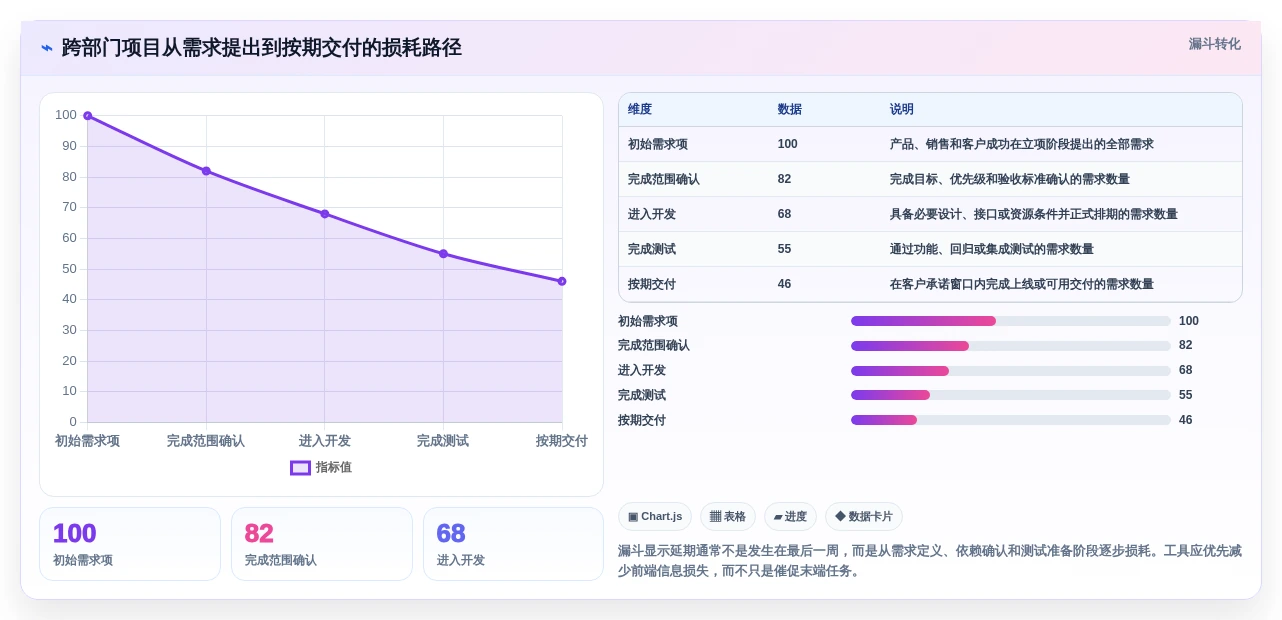Click the chart data point for 完成范围确认
This screenshot has height=620, width=1282.
206,171
